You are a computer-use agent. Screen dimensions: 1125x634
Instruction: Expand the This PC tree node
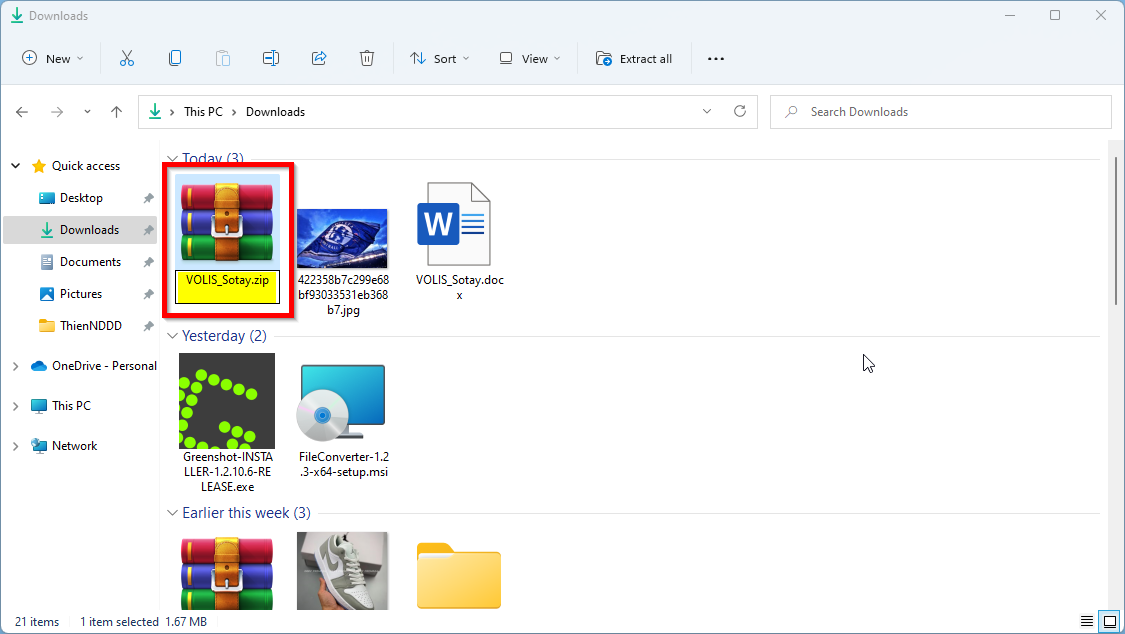pyautogui.click(x=16, y=406)
